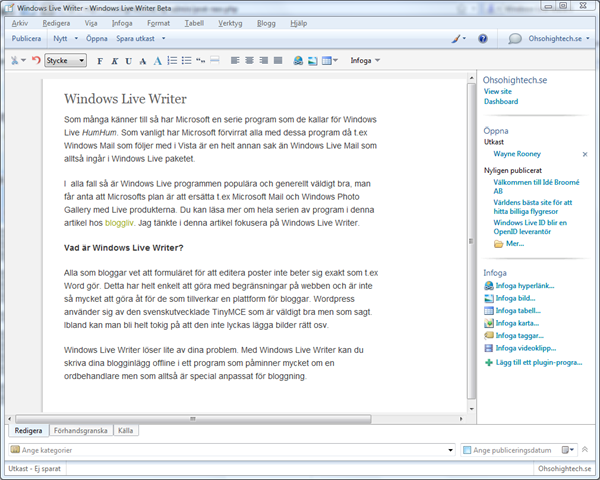Open the Ohsohightech.se blog account dropdown
Image resolution: width=600 pixels, height=480 pixels.
(x=559, y=39)
